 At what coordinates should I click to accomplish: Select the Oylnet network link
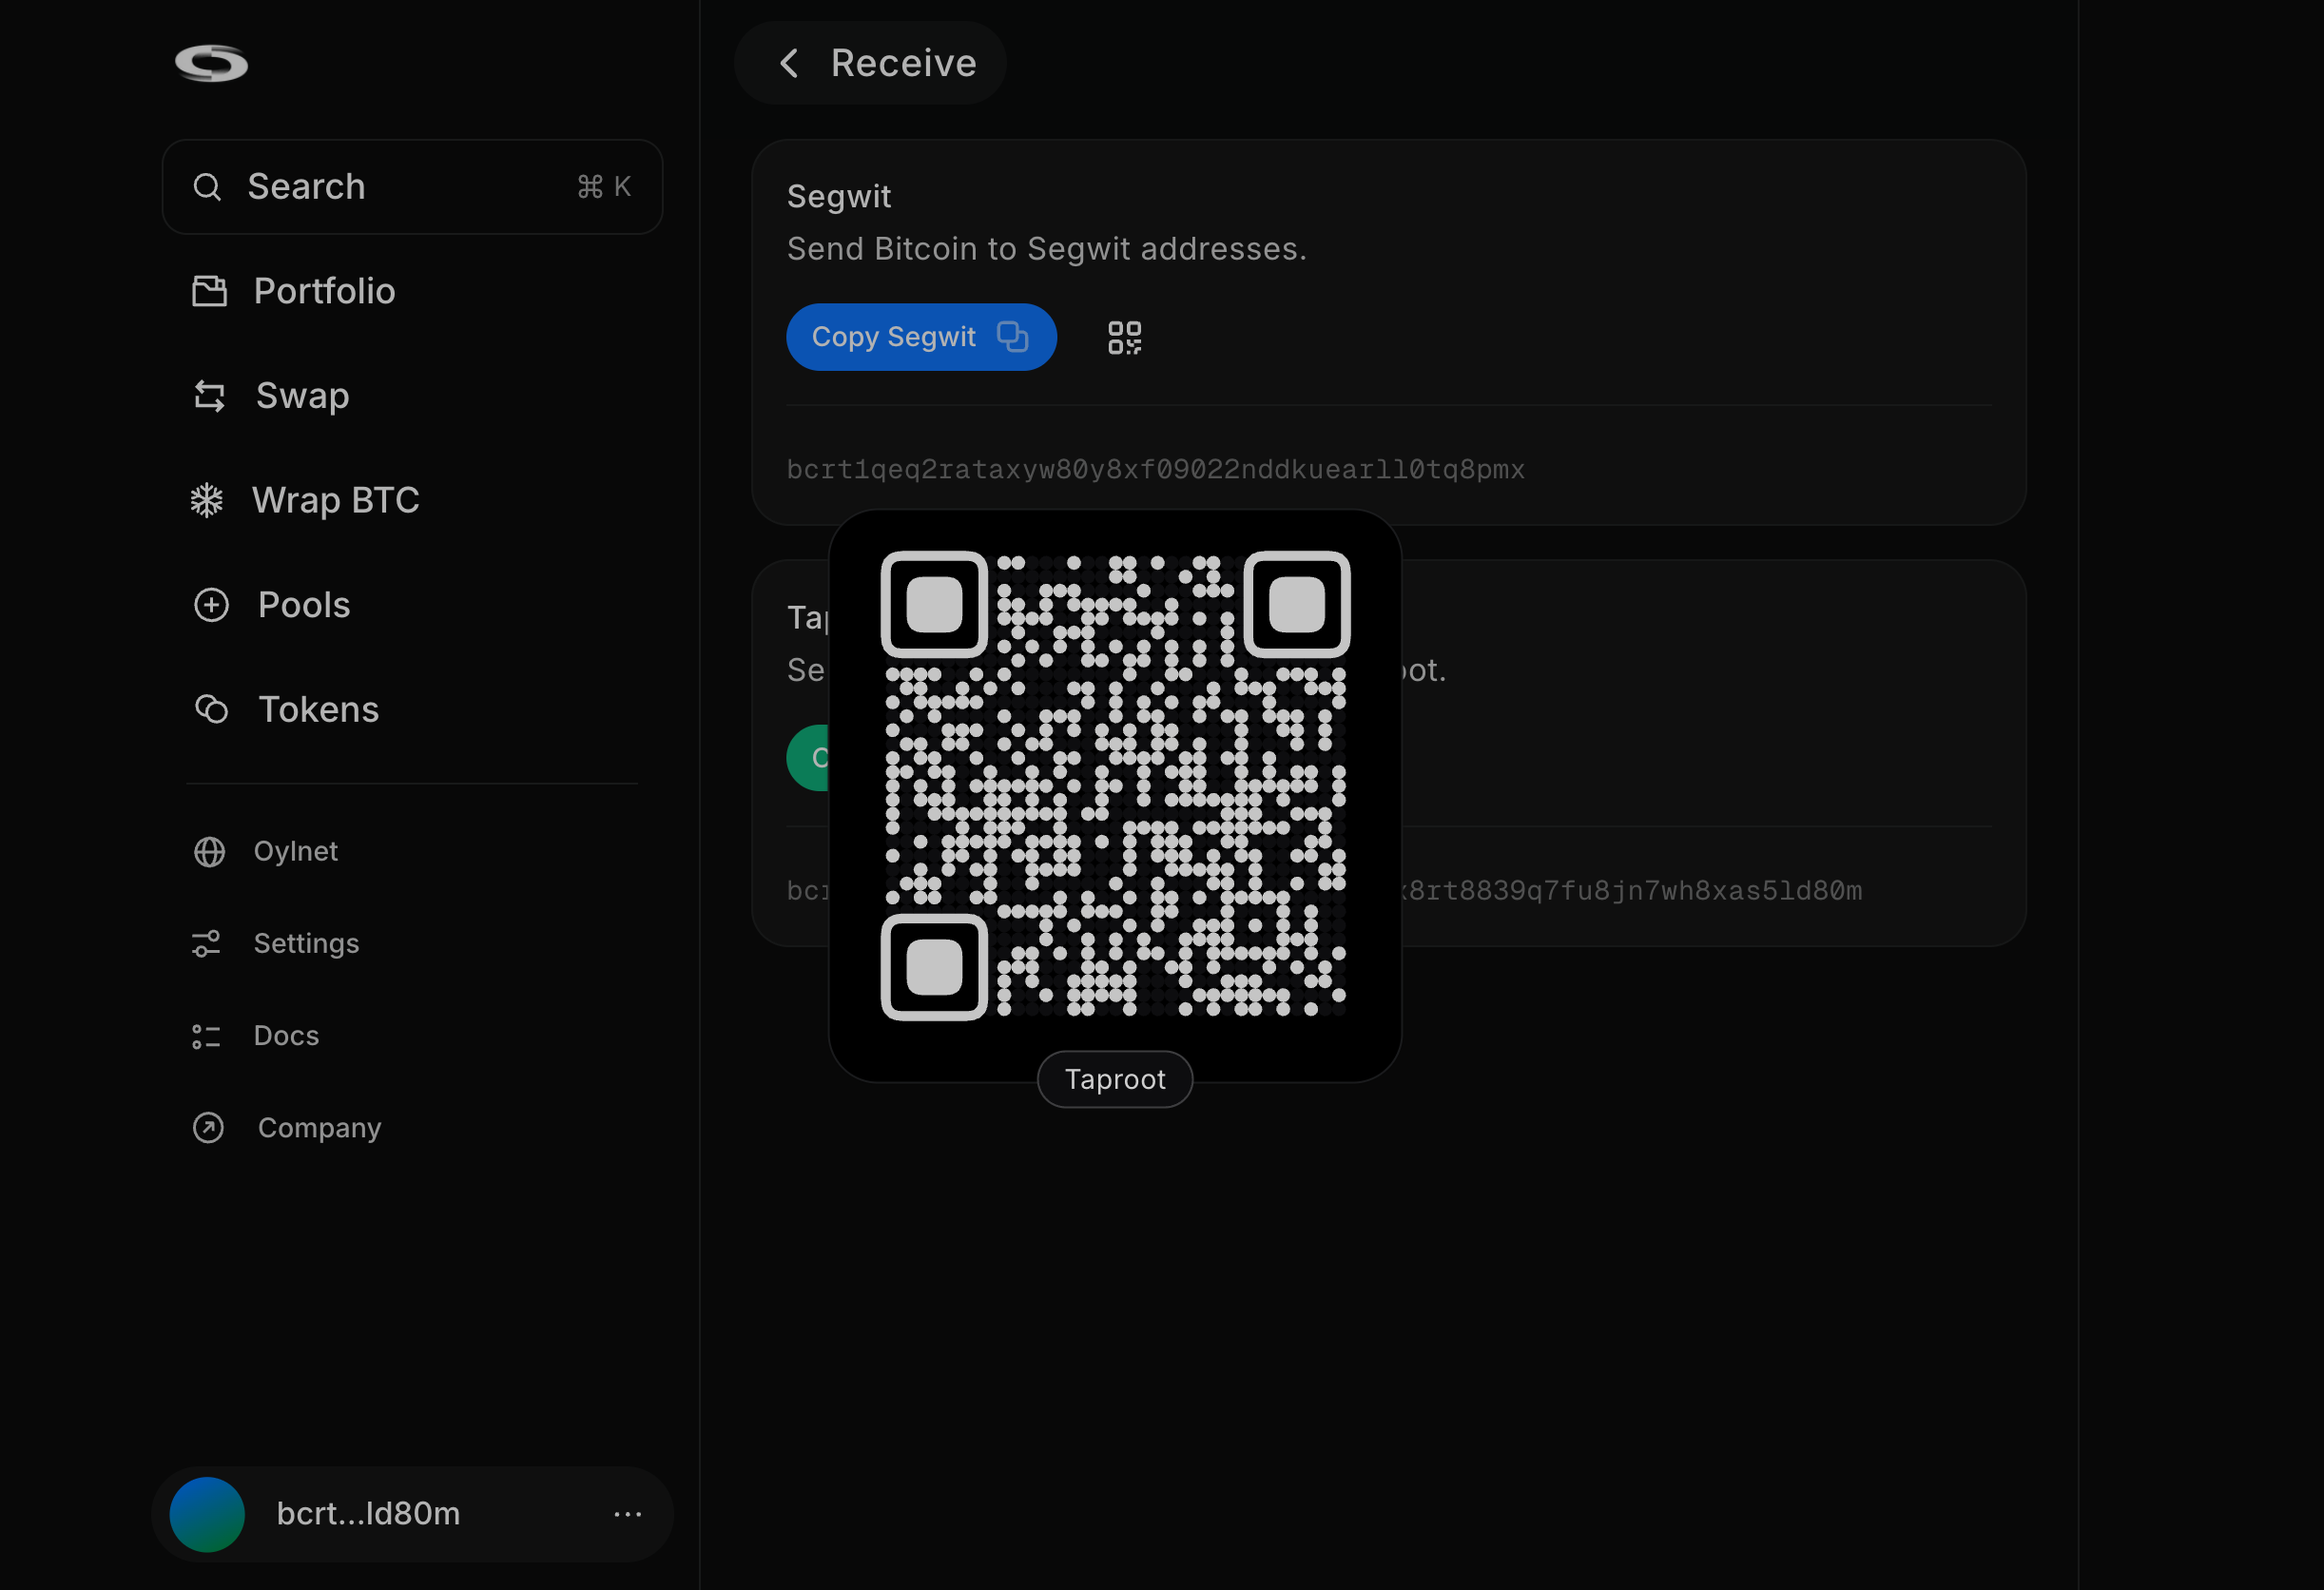(x=296, y=851)
